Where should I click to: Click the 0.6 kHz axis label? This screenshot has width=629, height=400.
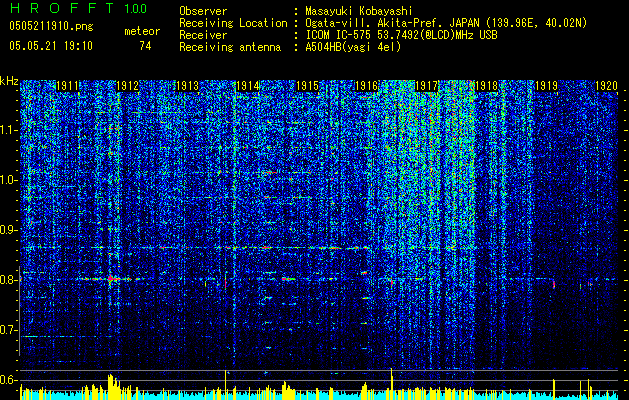pos(9,380)
